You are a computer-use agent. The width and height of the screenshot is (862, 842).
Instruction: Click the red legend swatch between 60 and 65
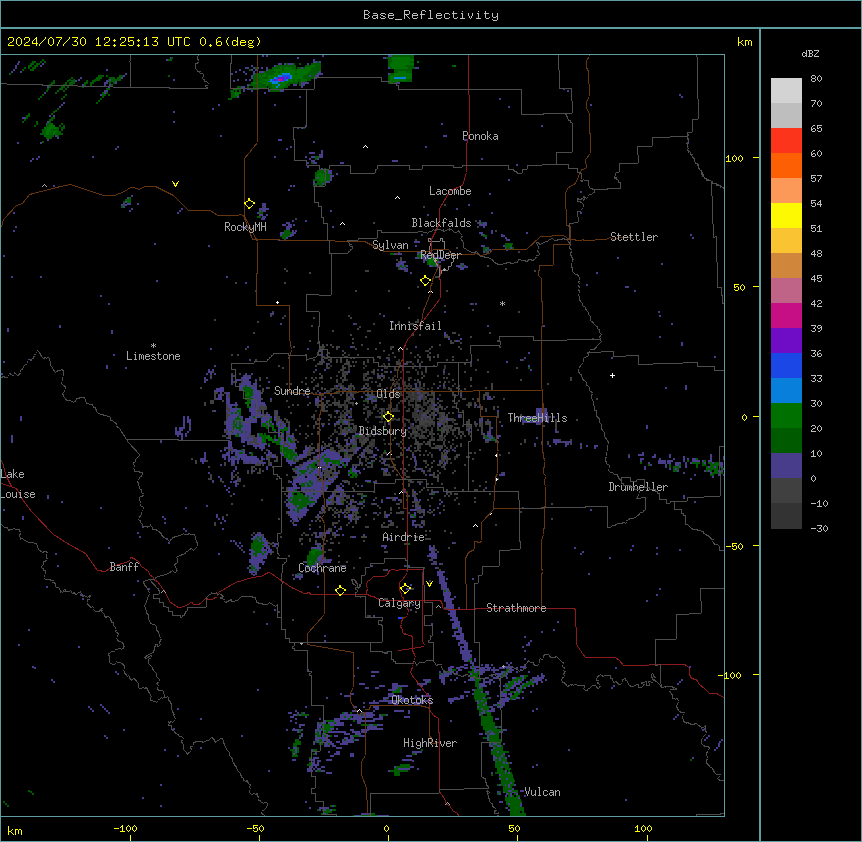tap(786, 141)
